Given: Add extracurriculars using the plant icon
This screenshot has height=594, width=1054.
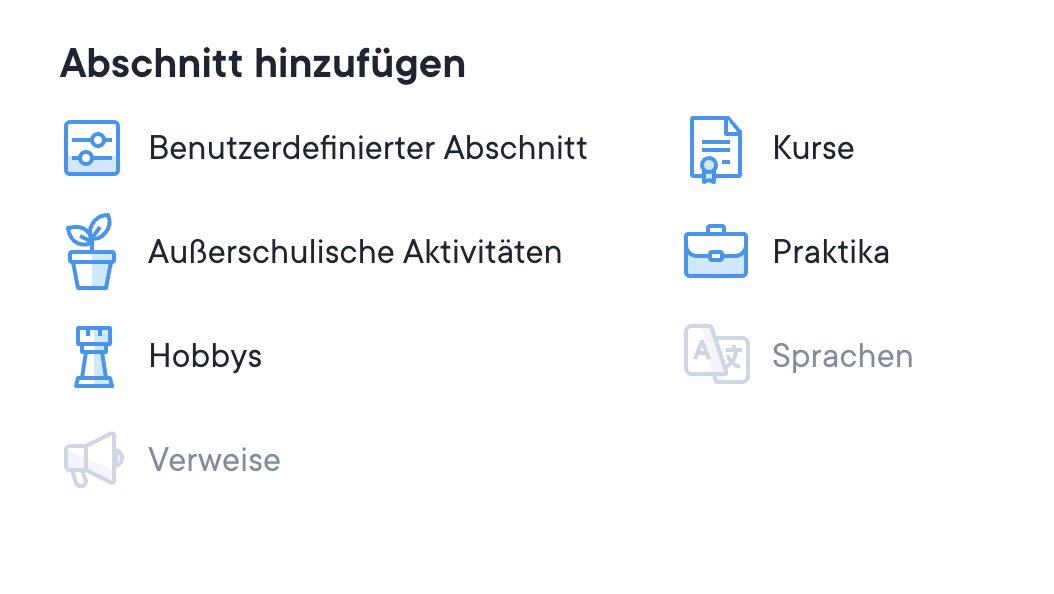Looking at the screenshot, I should click(x=91, y=252).
